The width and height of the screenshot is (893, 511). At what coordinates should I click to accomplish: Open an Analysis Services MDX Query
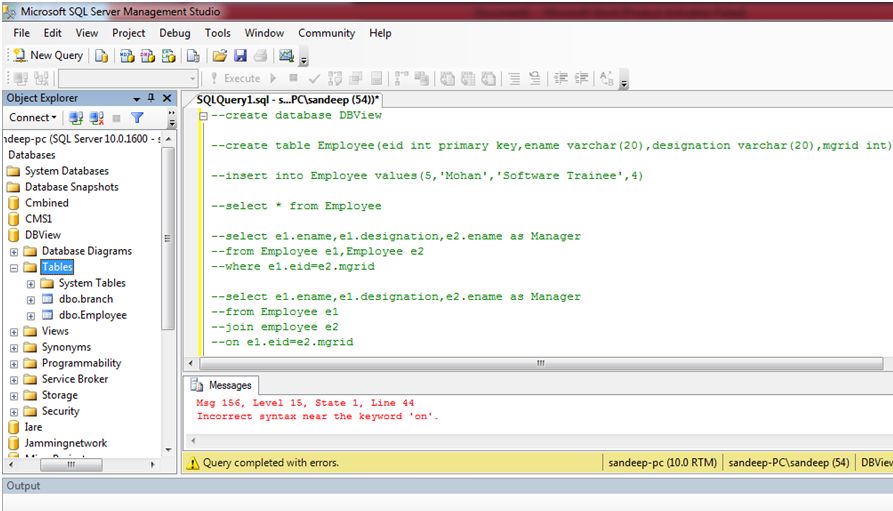(127, 55)
